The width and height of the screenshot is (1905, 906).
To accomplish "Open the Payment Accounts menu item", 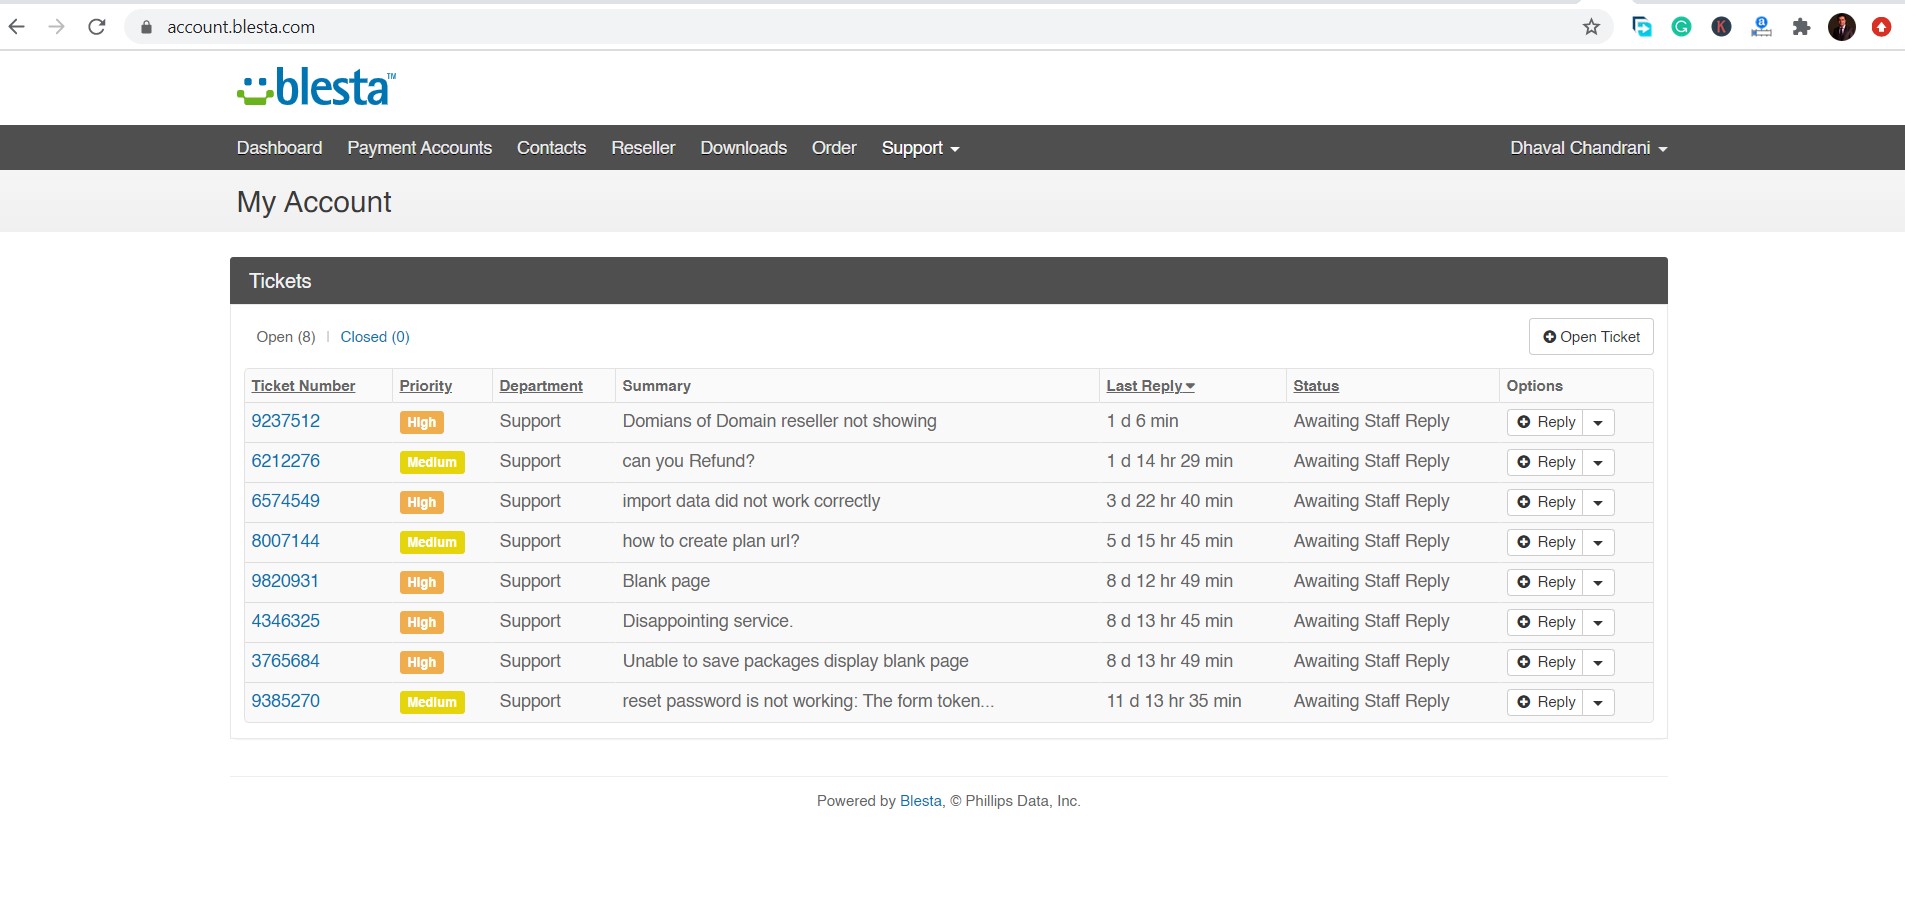I will [419, 148].
